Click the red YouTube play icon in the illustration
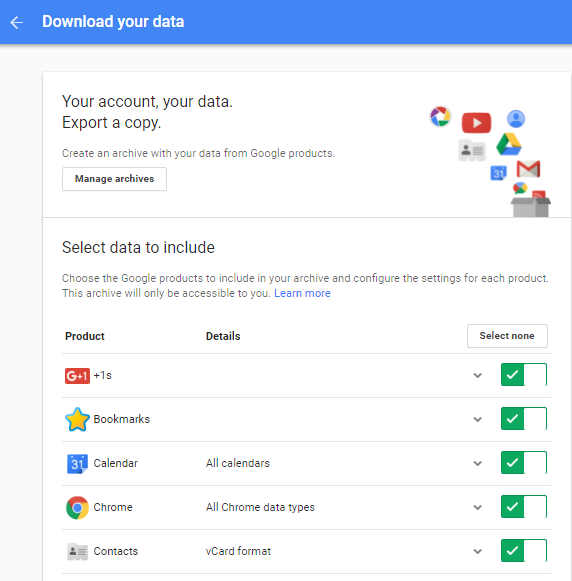 [x=476, y=123]
